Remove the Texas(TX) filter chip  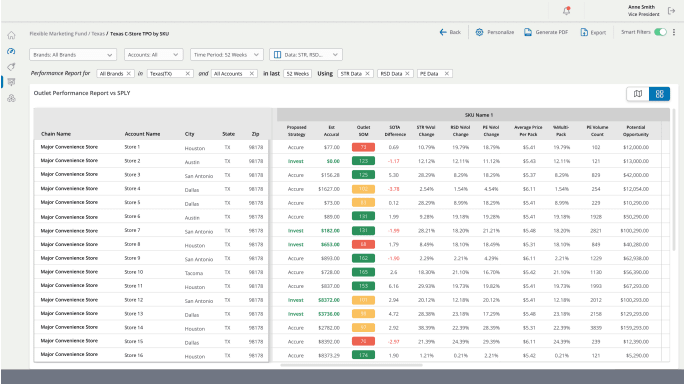pyautogui.click(x=188, y=74)
